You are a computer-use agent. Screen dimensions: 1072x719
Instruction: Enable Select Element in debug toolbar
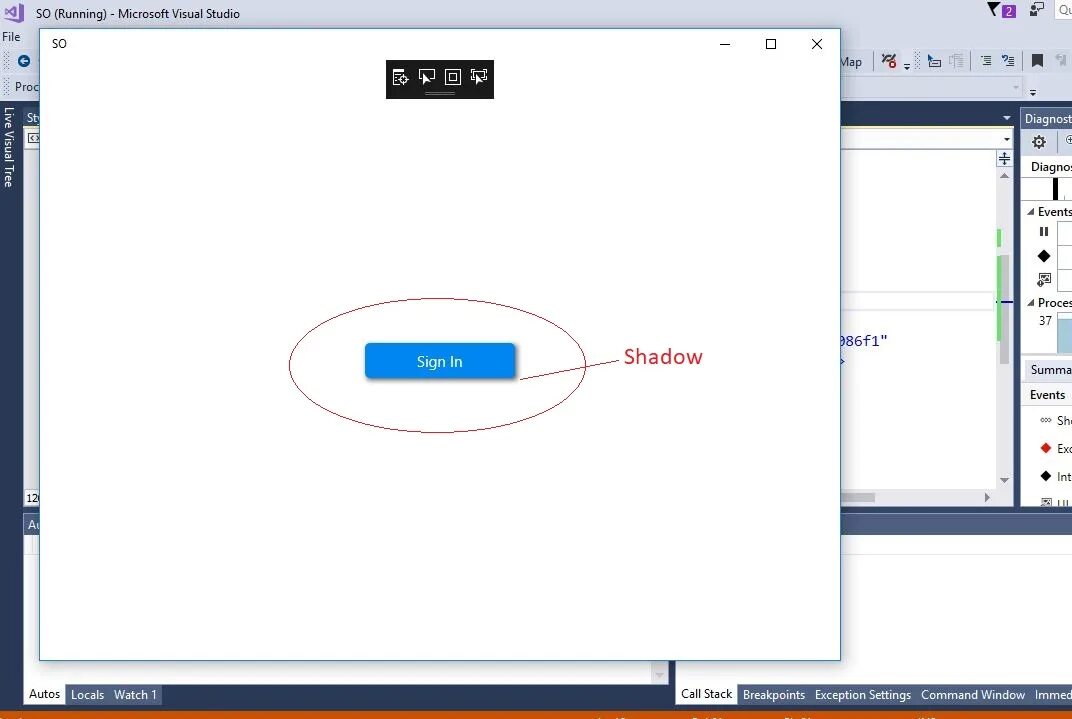pos(427,77)
